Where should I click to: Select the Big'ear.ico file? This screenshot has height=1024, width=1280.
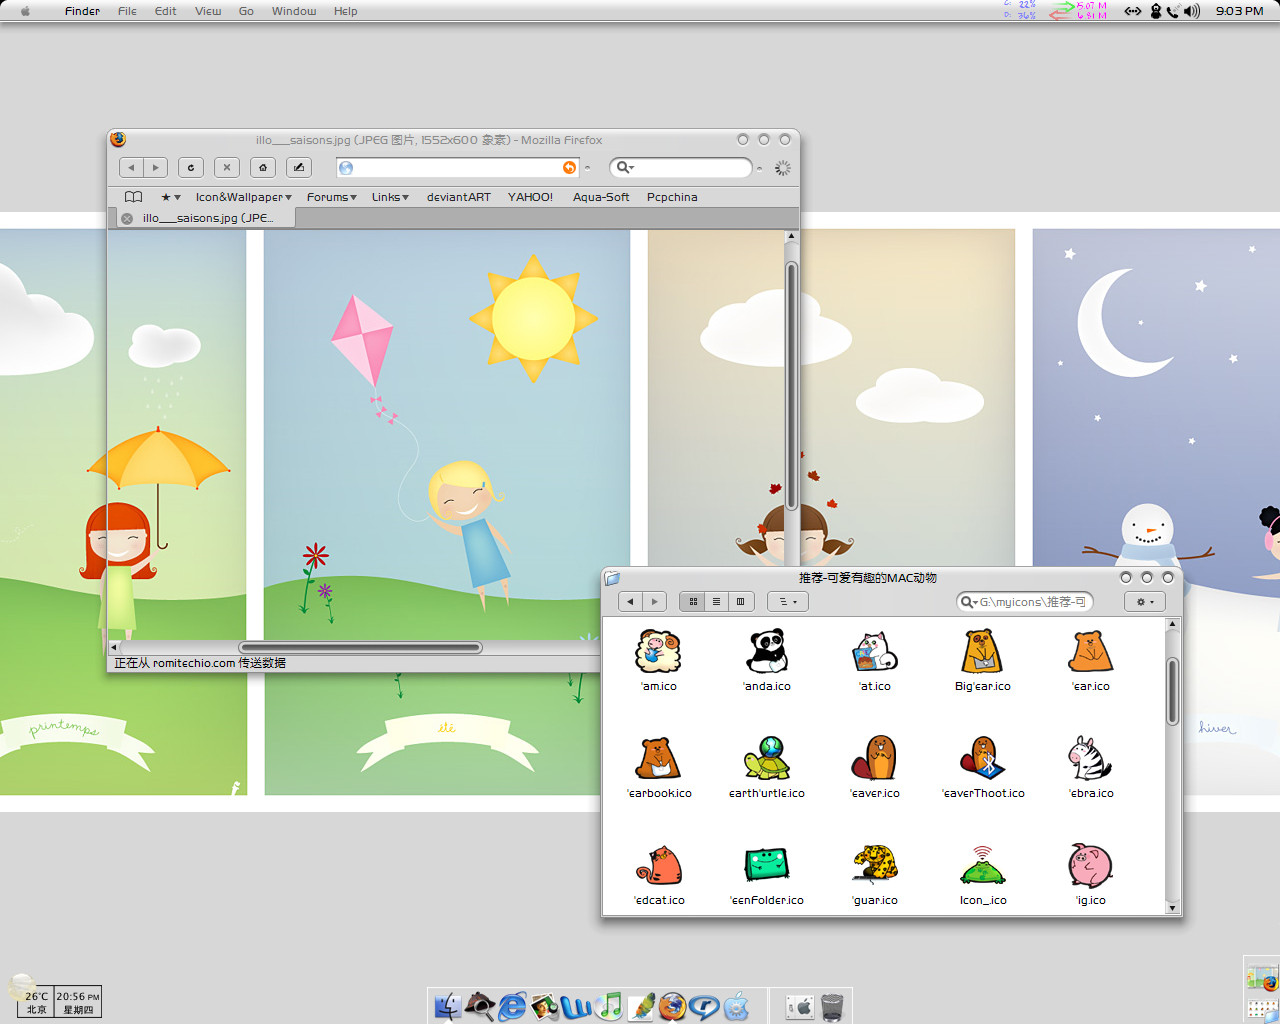(983, 661)
